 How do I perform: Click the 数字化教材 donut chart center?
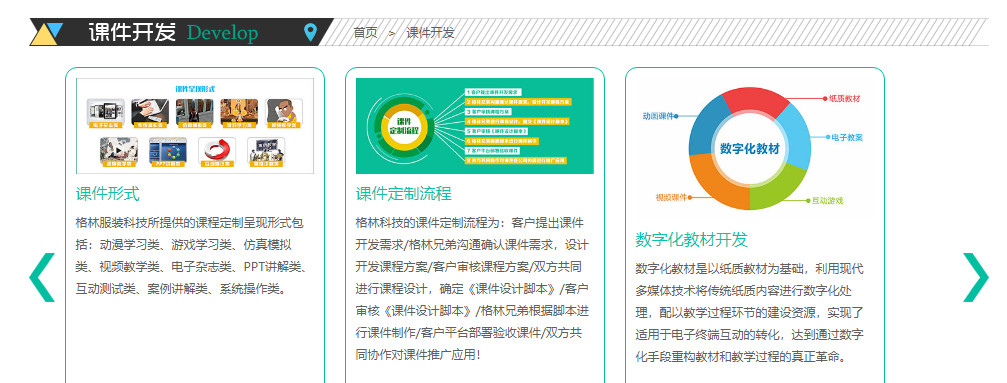(749, 149)
